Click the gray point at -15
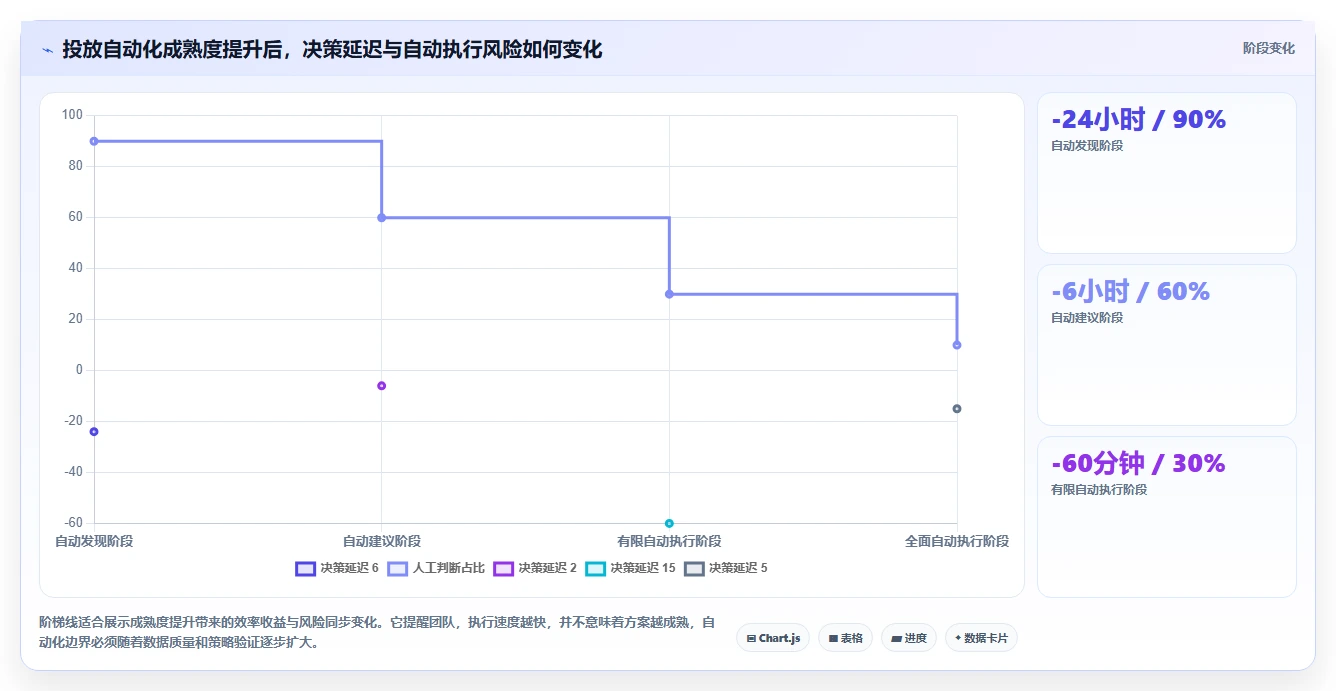Image resolution: width=1336 pixels, height=691 pixels. tap(957, 409)
